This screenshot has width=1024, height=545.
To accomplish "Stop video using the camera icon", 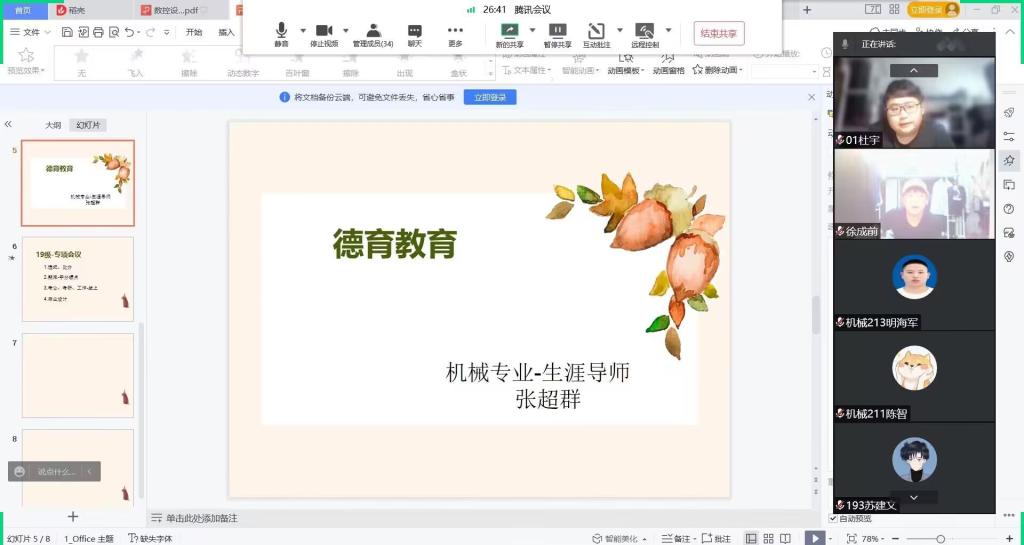I will 324,34.
